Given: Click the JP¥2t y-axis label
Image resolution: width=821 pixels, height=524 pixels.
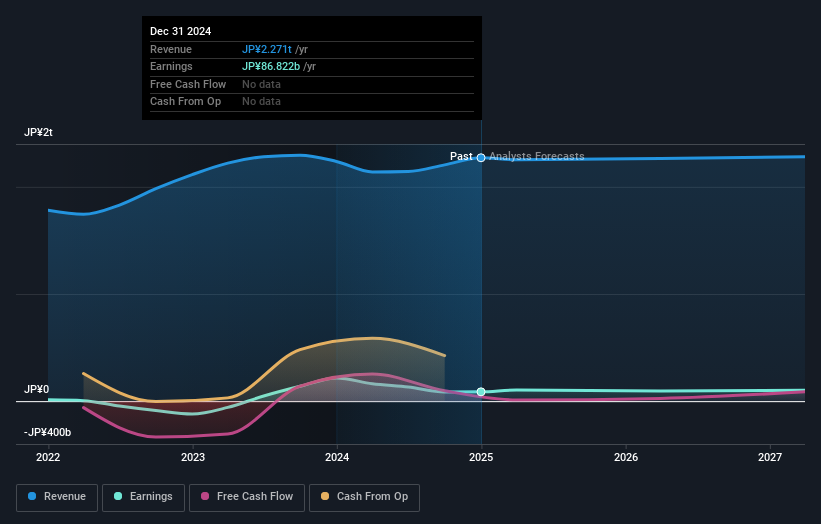Looking at the screenshot, I should coord(38,132).
